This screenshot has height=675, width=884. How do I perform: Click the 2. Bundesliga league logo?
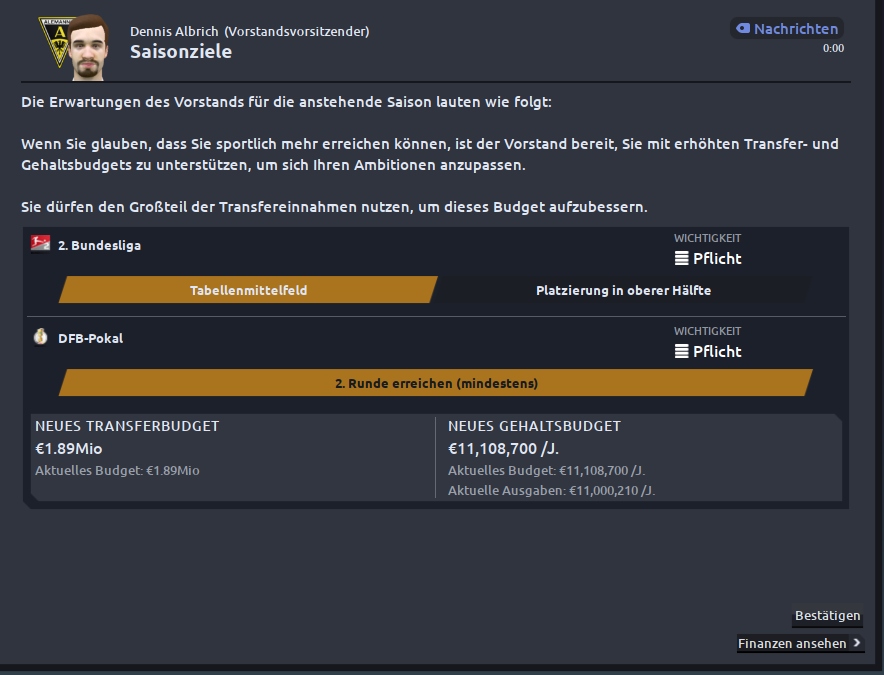[41, 244]
